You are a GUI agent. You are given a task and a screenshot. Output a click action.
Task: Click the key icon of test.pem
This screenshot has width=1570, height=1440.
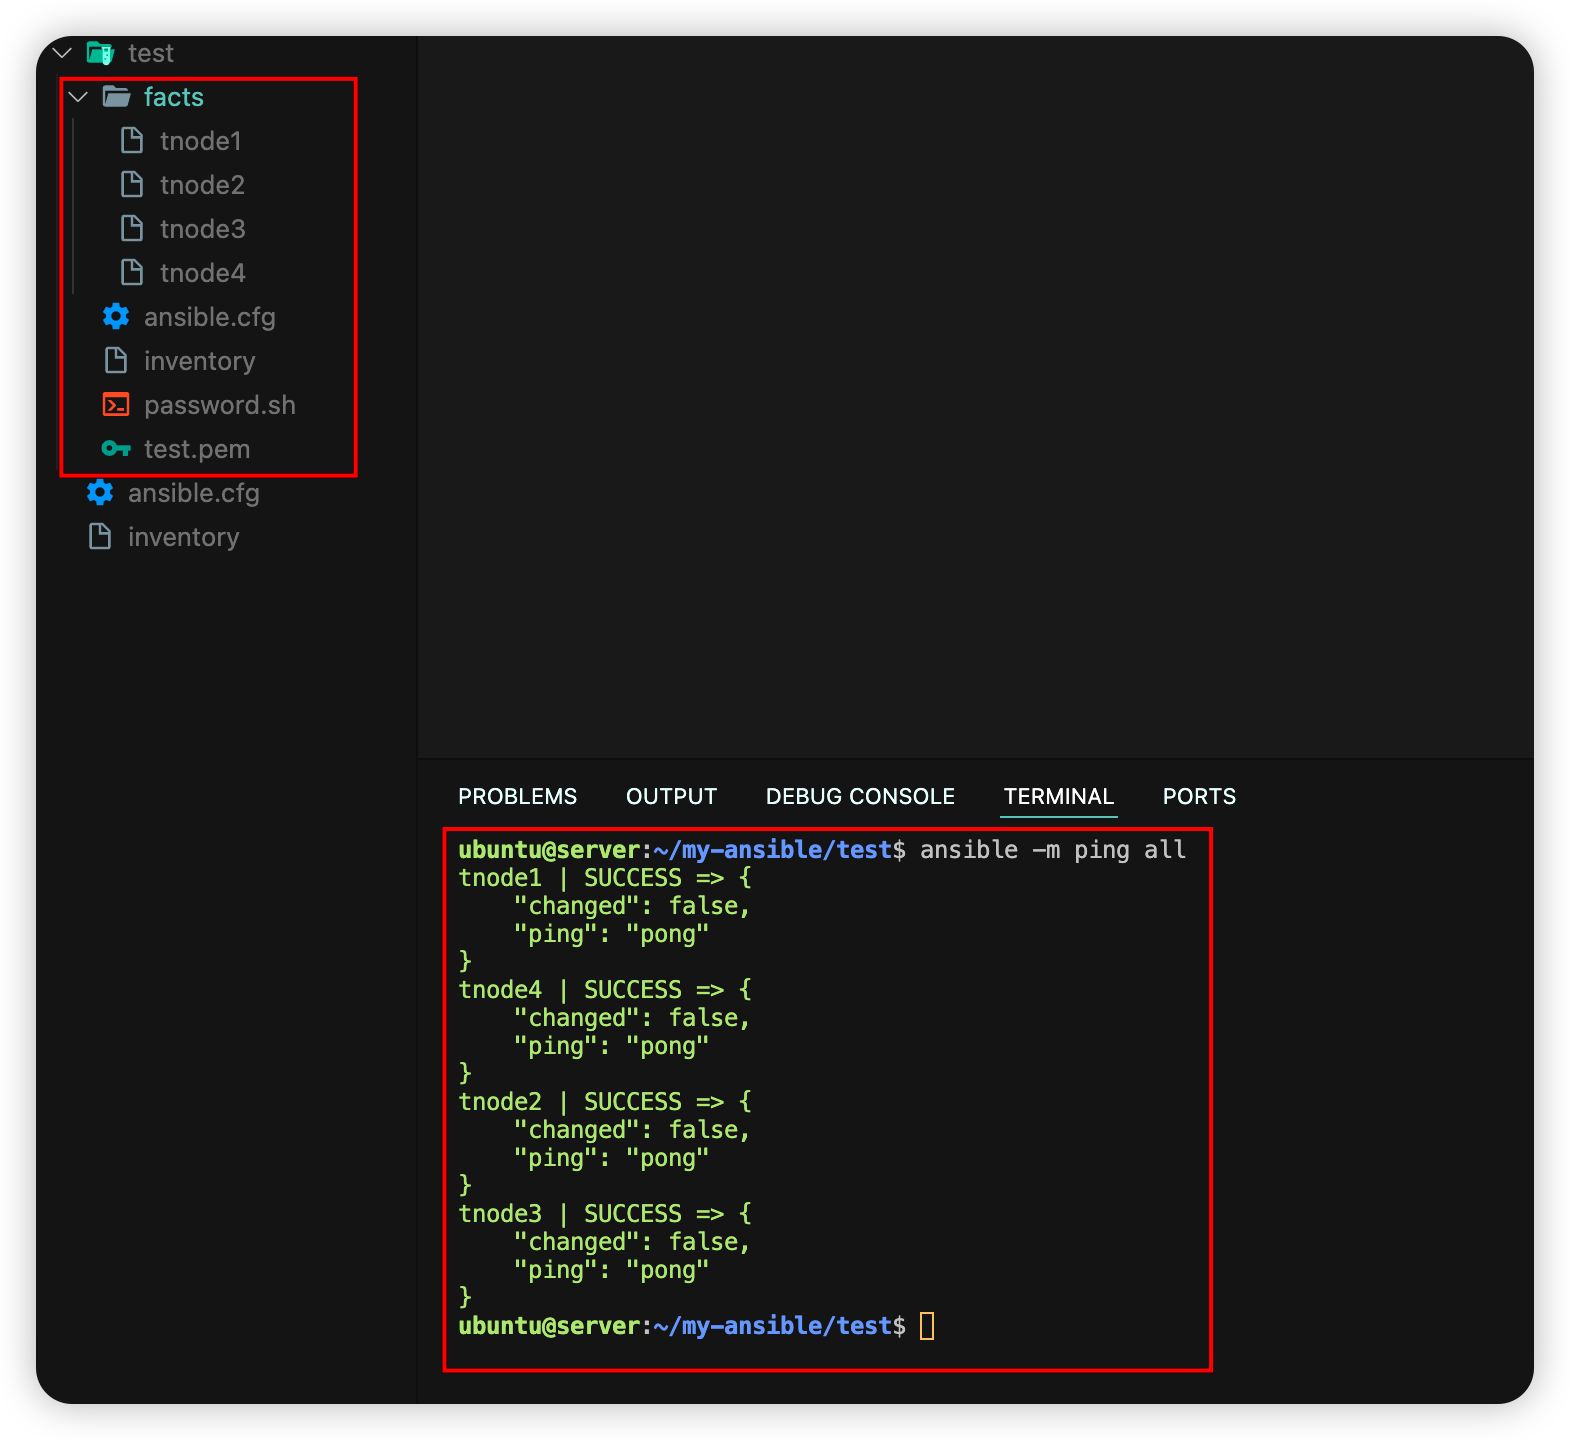116,449
